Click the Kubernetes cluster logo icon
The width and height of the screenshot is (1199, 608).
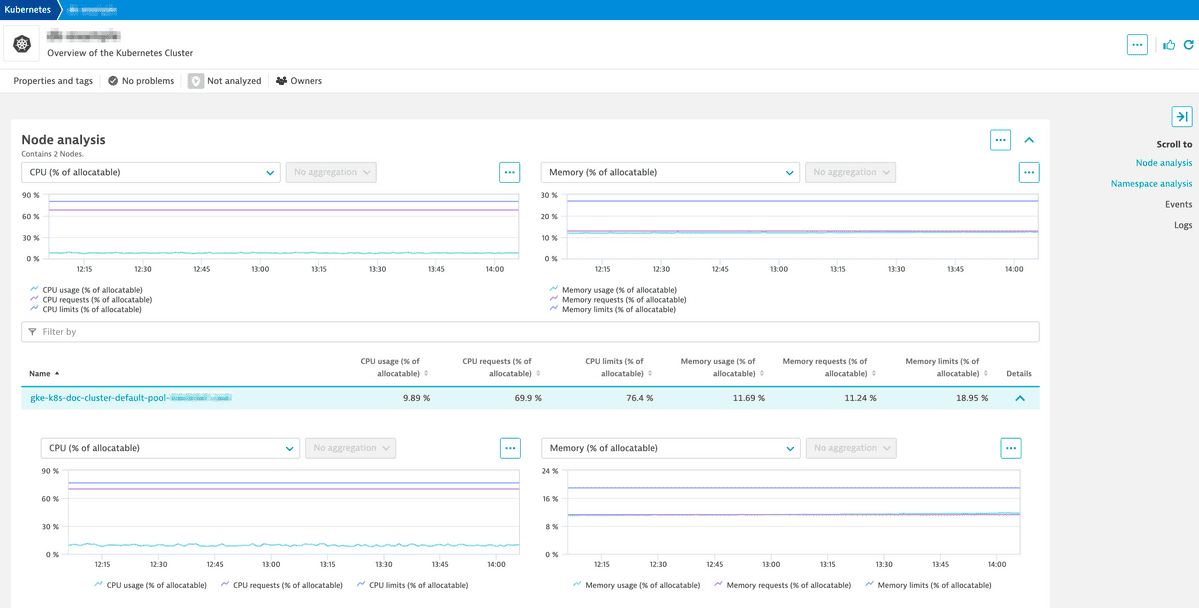pos(23,45)
